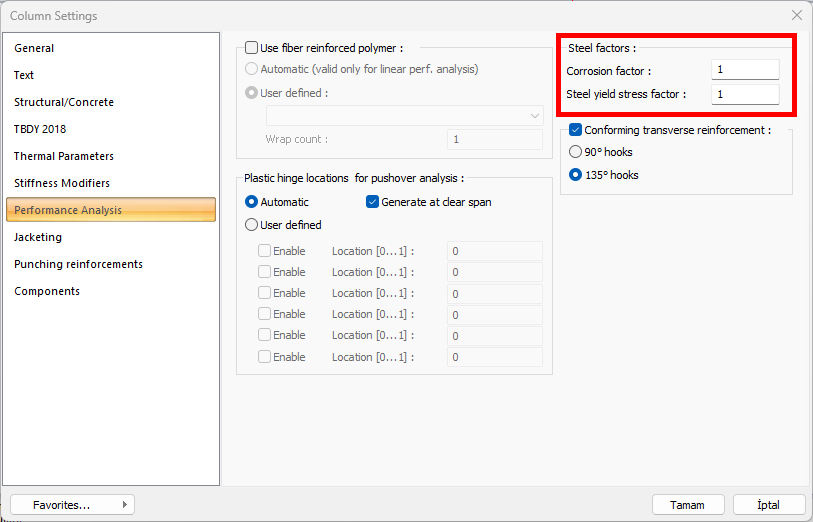Enable Use fiber reinforced polymer checkbox
Viewport: 813px width, 522px height.
point(251,47)
